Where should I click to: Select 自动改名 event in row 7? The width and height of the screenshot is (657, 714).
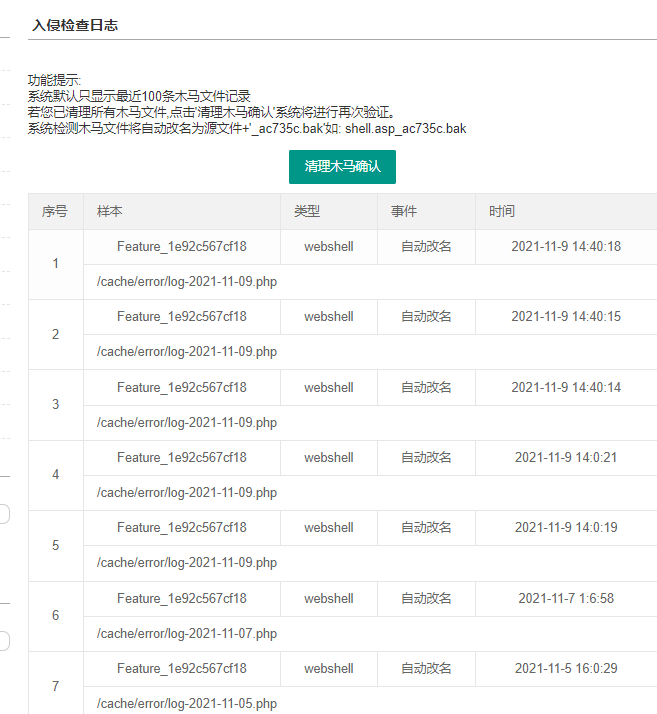coord(426,668)
